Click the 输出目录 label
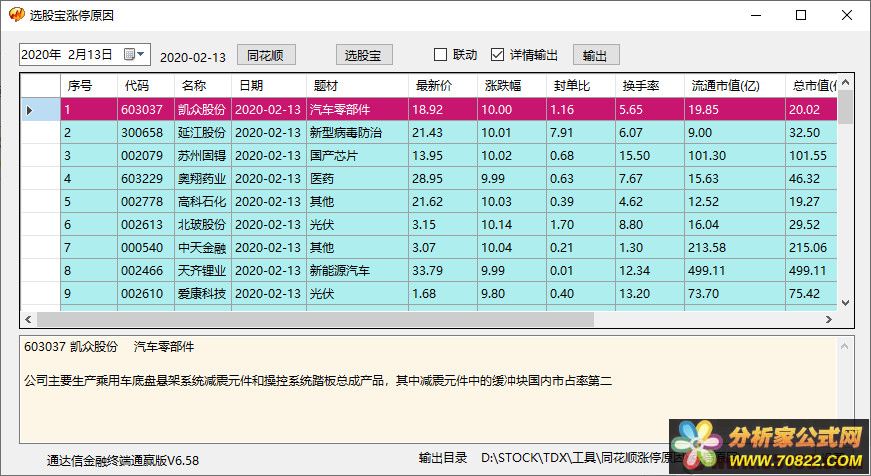 [443, 458]
